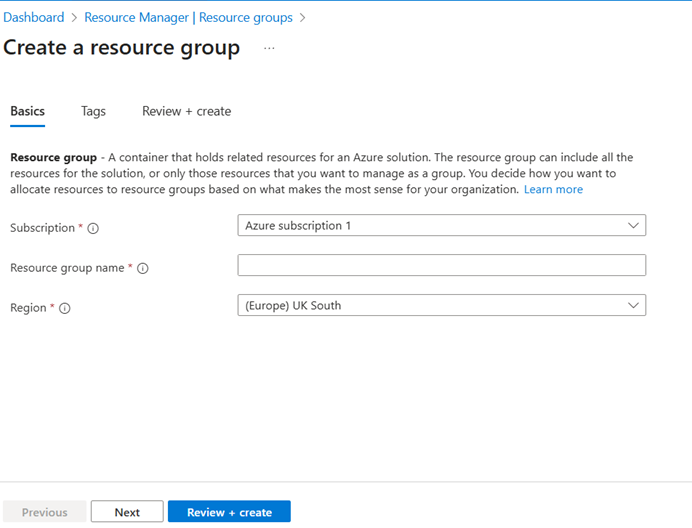The height and width of the screenshot is (528, 692).
Task: Focus the Resource group name text field
Action: click(x=441, y=265)
